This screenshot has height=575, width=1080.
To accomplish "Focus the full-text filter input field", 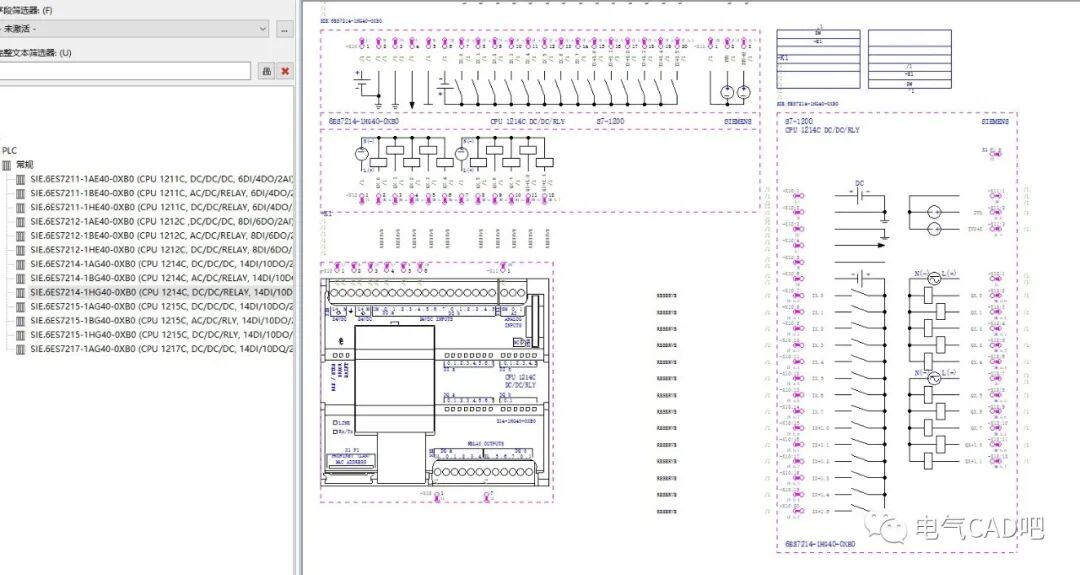I will tap(125, 71).
